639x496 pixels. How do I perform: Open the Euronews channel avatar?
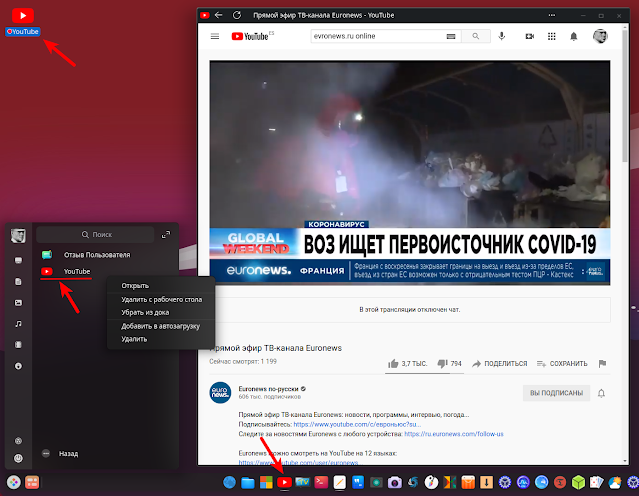point(220,392)
